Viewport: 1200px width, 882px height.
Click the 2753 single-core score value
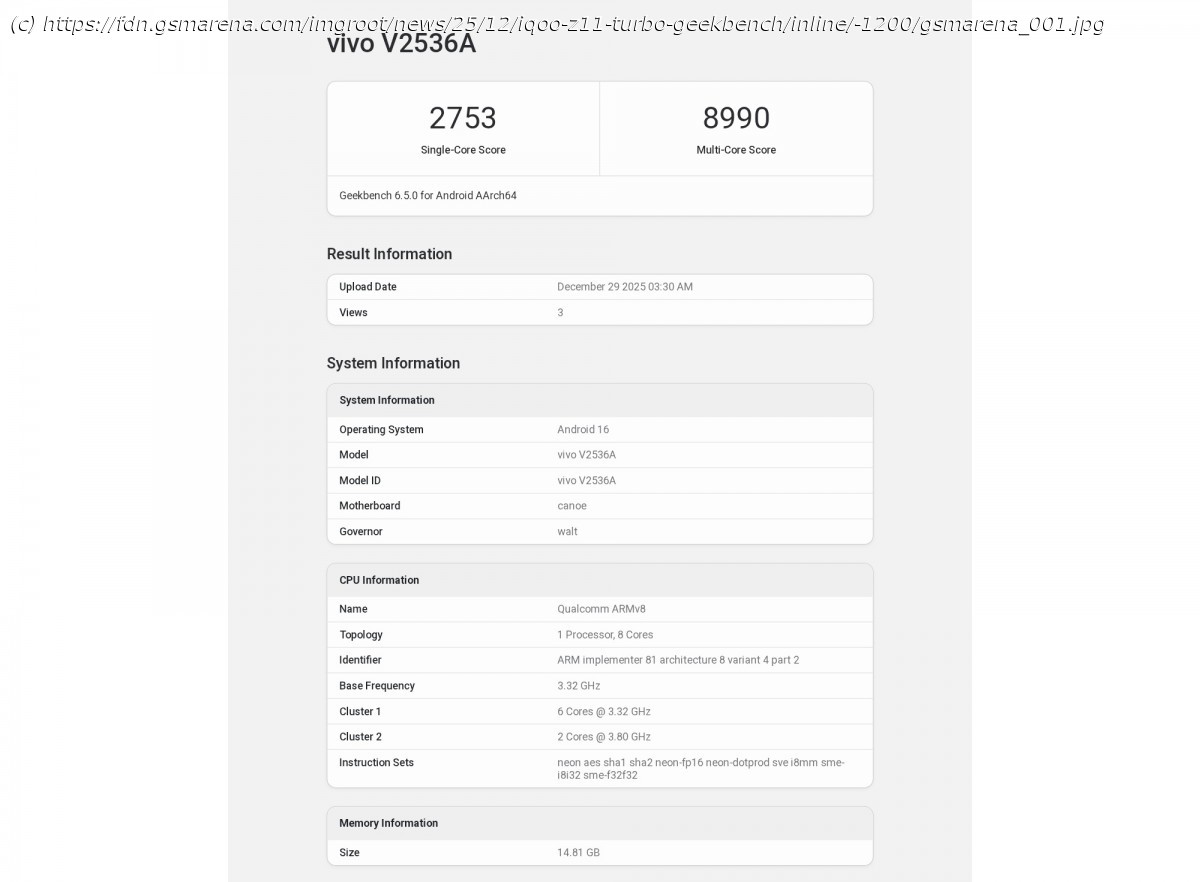(462, 118)
